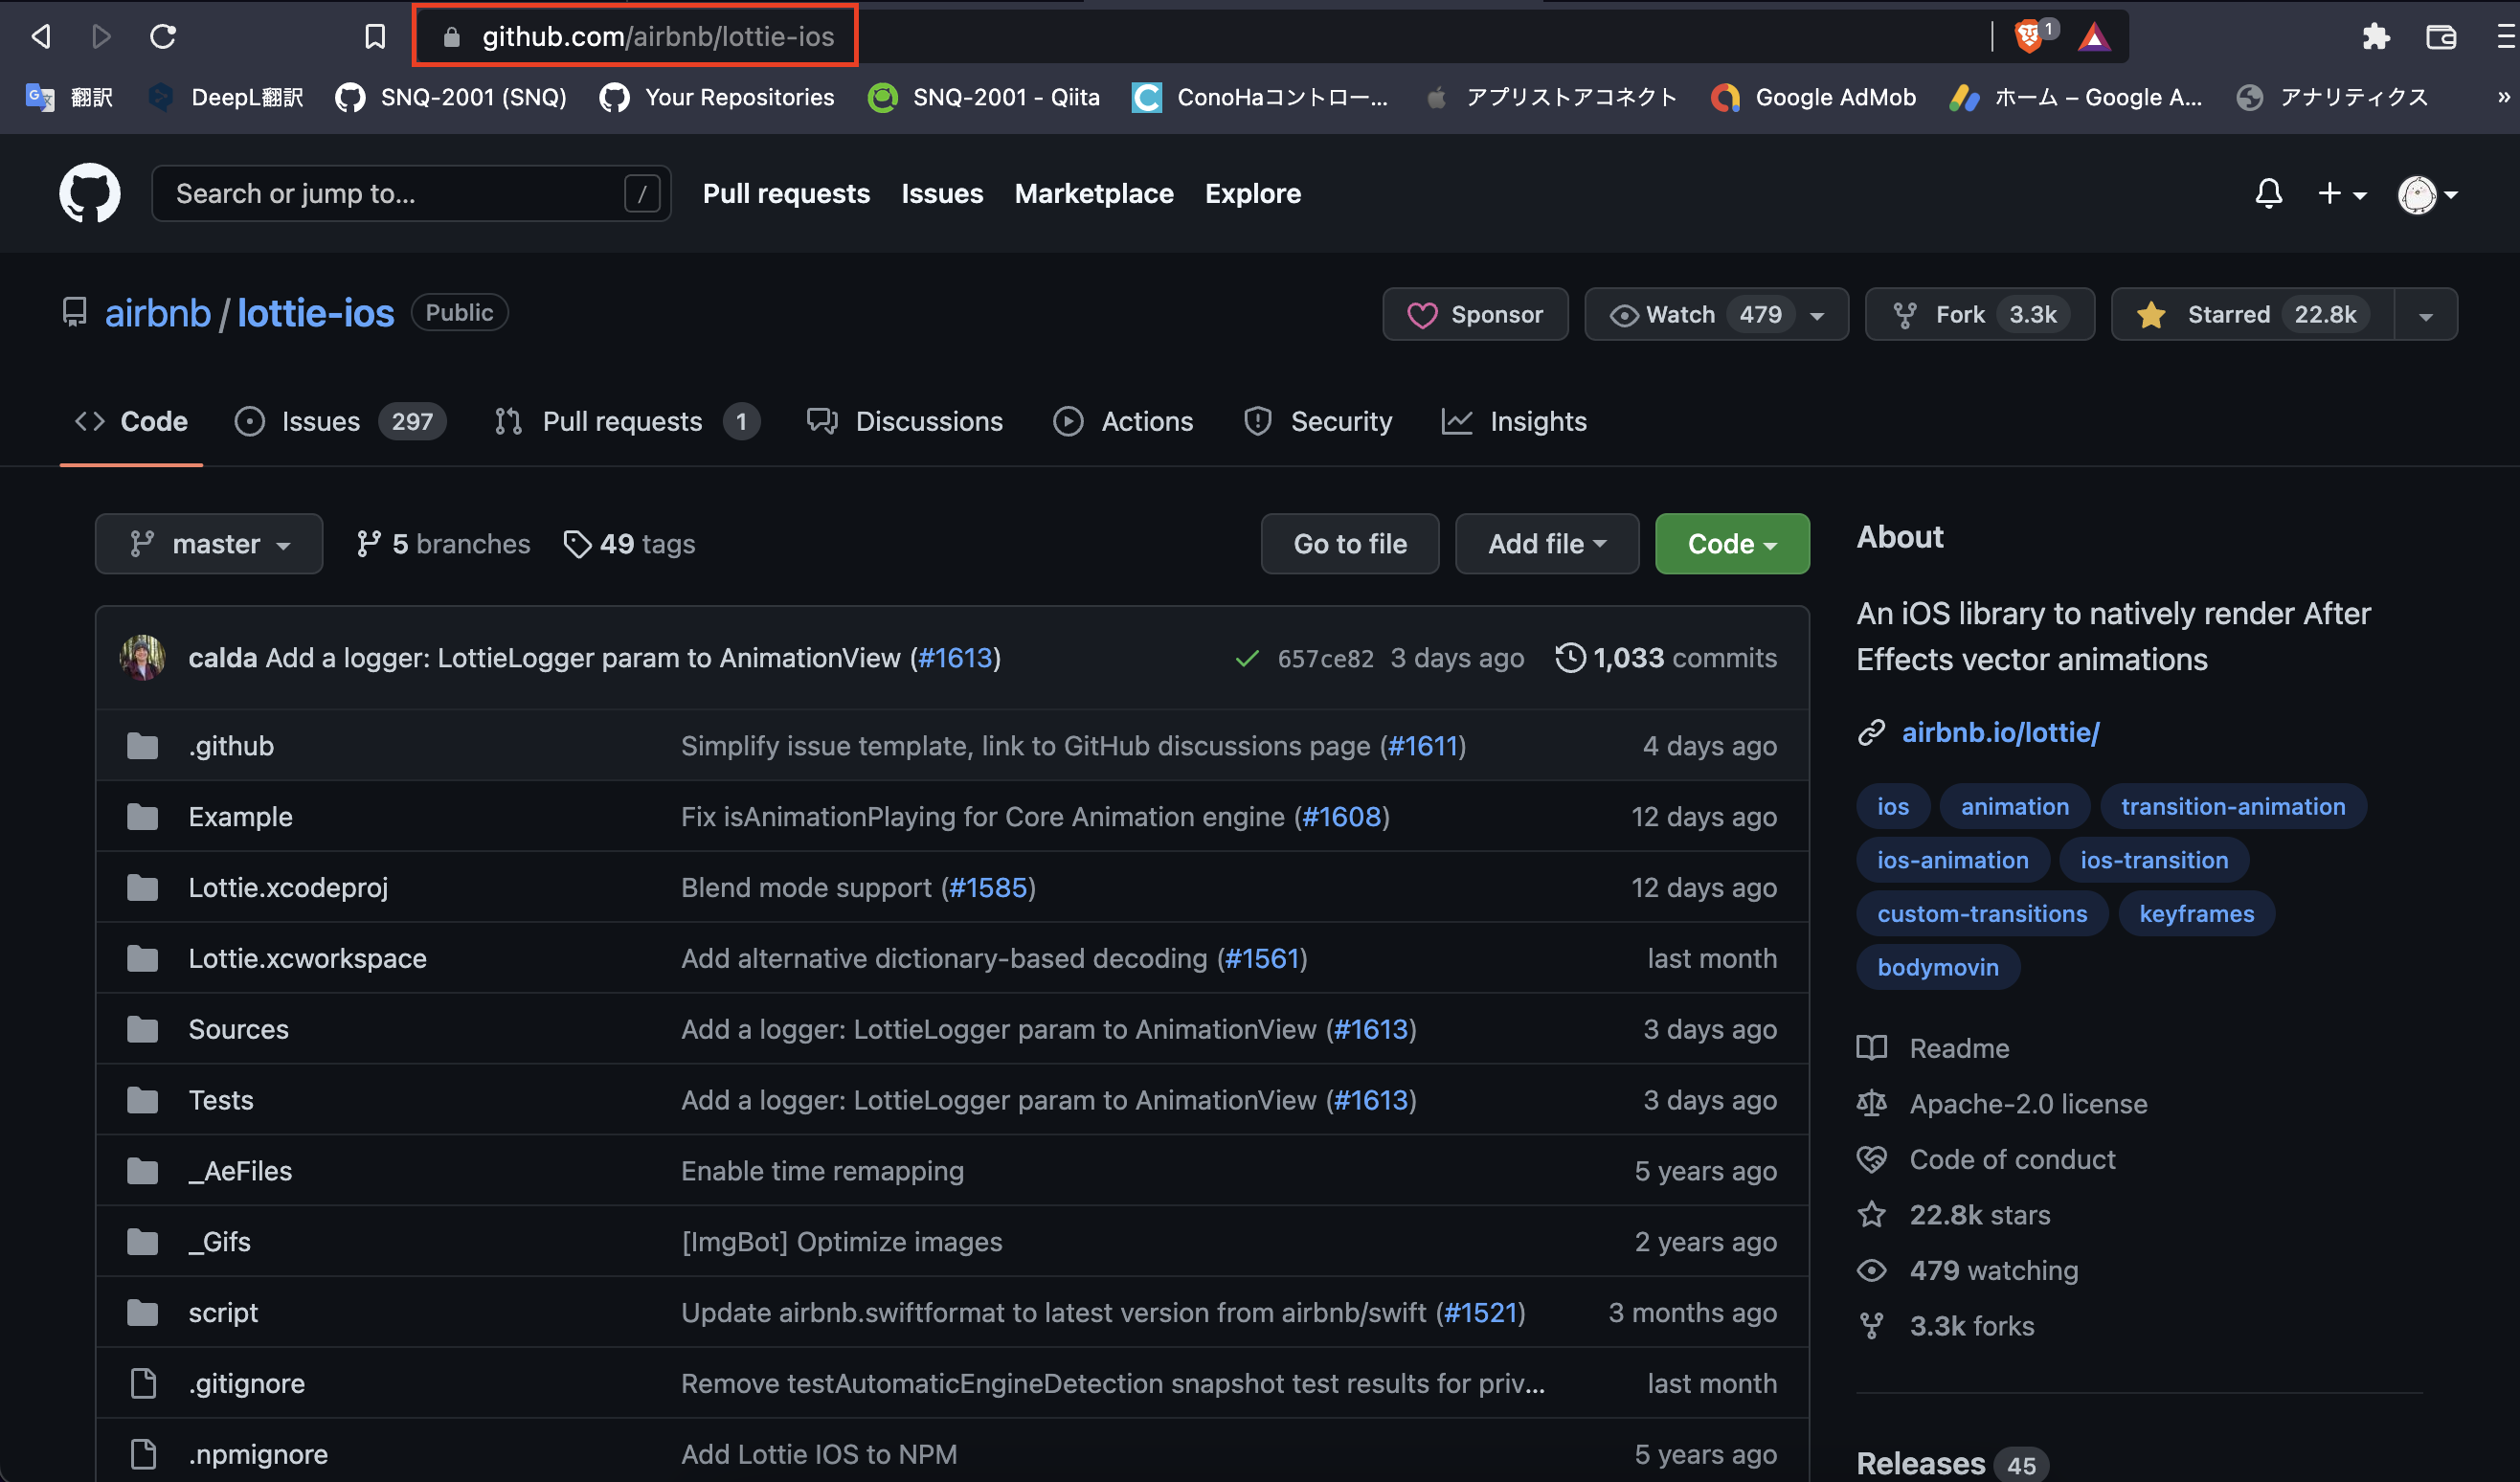
Task: Open the 1,033 commits history
Action: pos(1667,658)
